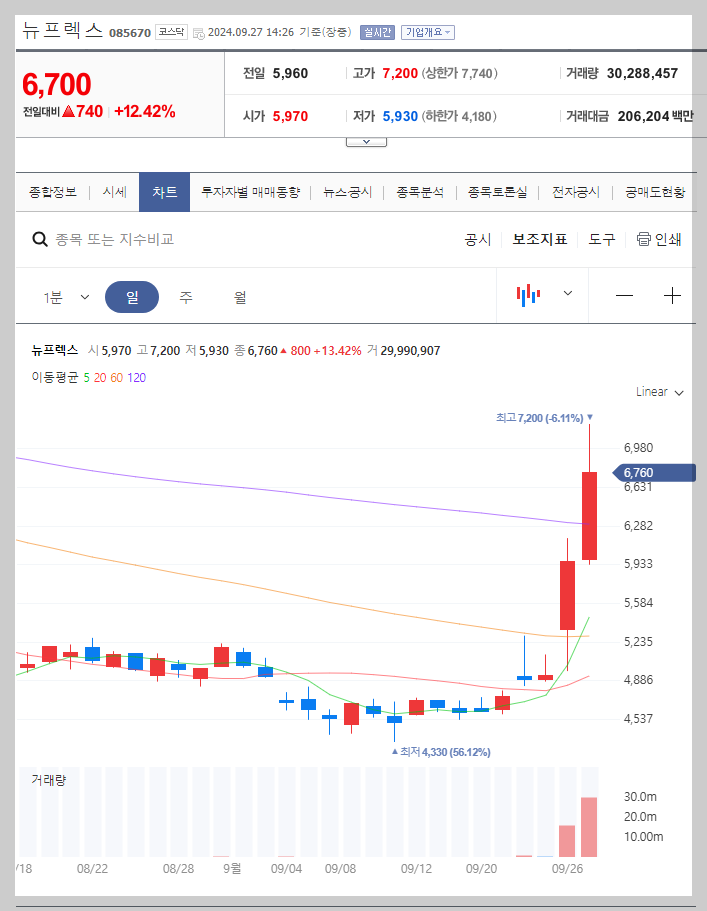Screen dimensions: 707x911
Task: Open the Linear scale dropdown
Action: pyautogui.click(x=654, y=392)
